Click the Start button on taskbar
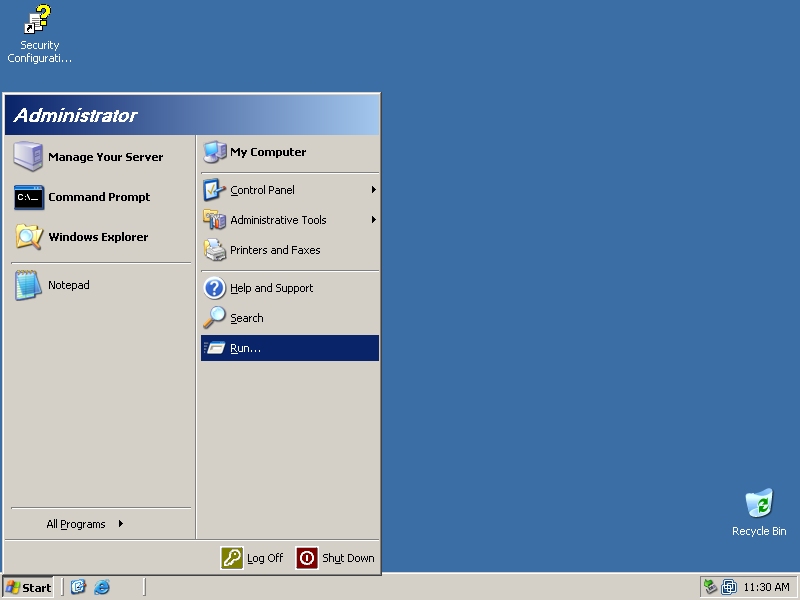The height and width of the screenshot is (600, 800). 28,587
